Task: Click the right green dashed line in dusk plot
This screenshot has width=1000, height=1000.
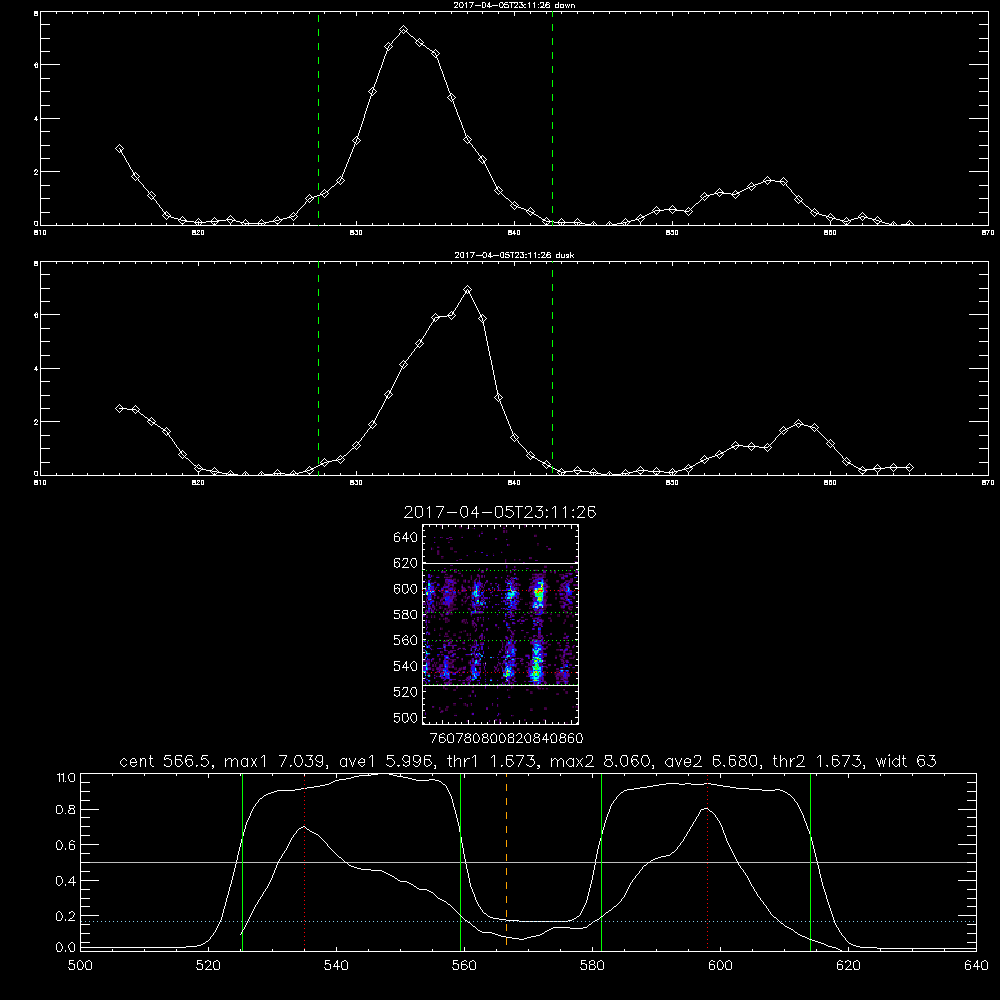Action: pos(552,369)
